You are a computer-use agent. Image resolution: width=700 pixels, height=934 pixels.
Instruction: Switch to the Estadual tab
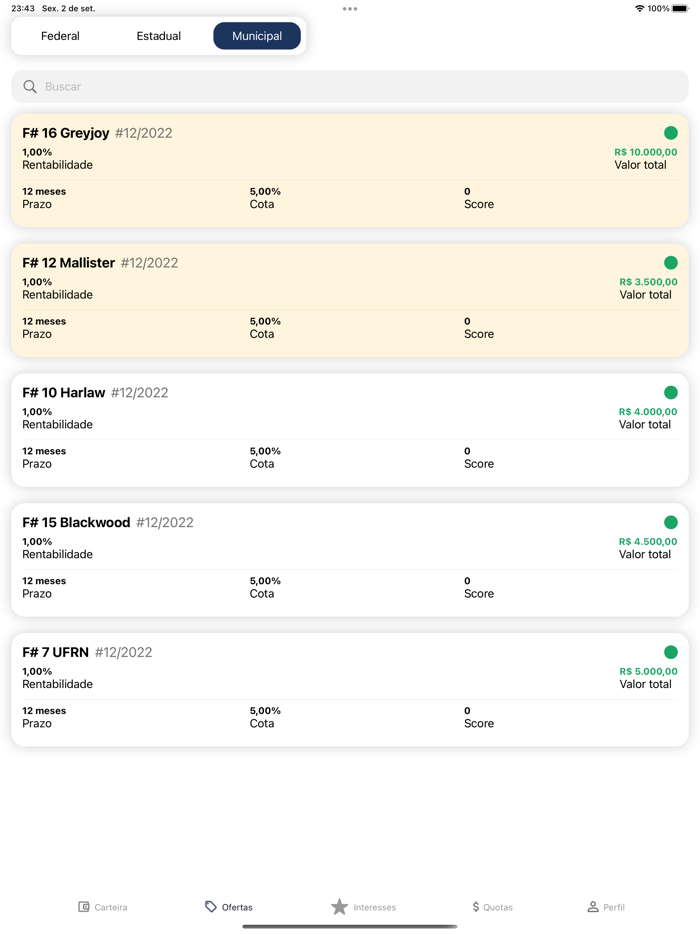pos(159,36)
